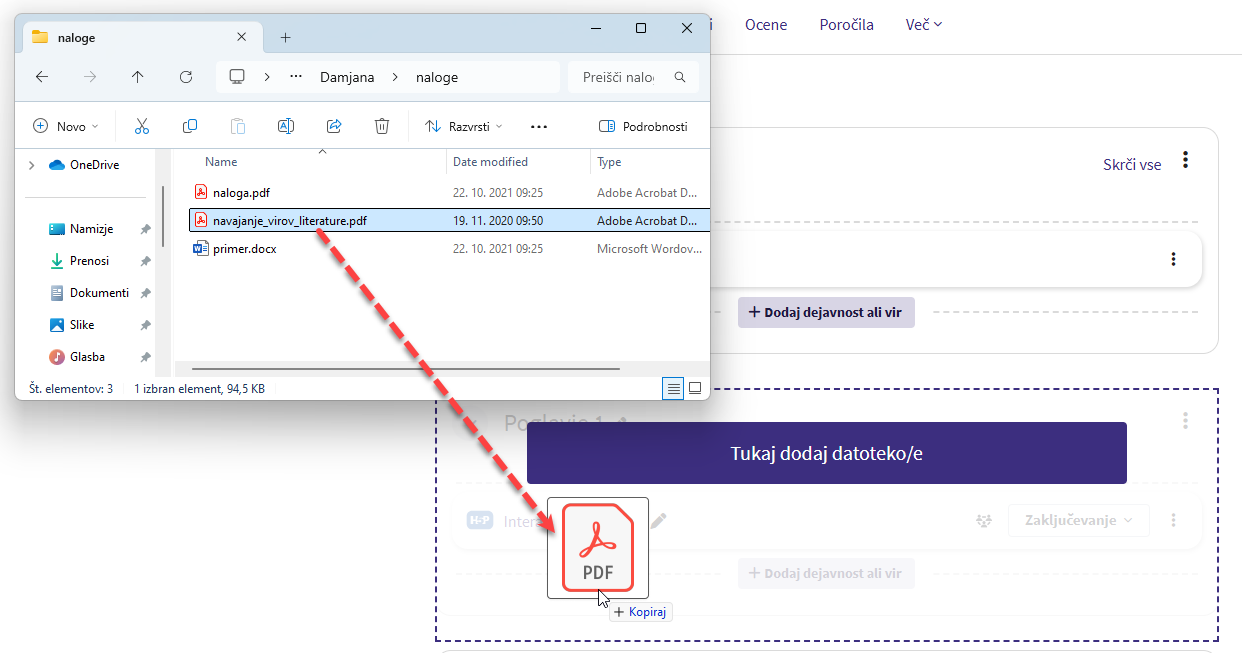Open the Več menu
Viewport: 1245px width, 653px height.
click(923, 25)
